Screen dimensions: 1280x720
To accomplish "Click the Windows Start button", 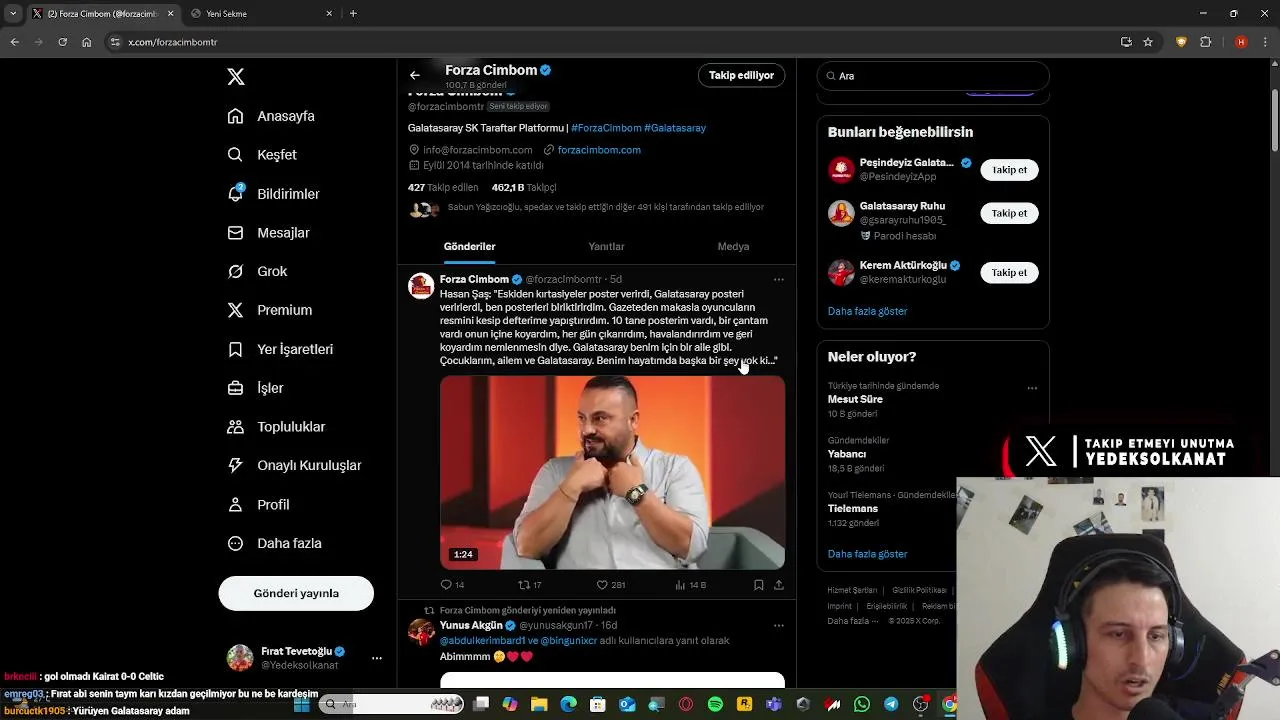I will 302,705.
